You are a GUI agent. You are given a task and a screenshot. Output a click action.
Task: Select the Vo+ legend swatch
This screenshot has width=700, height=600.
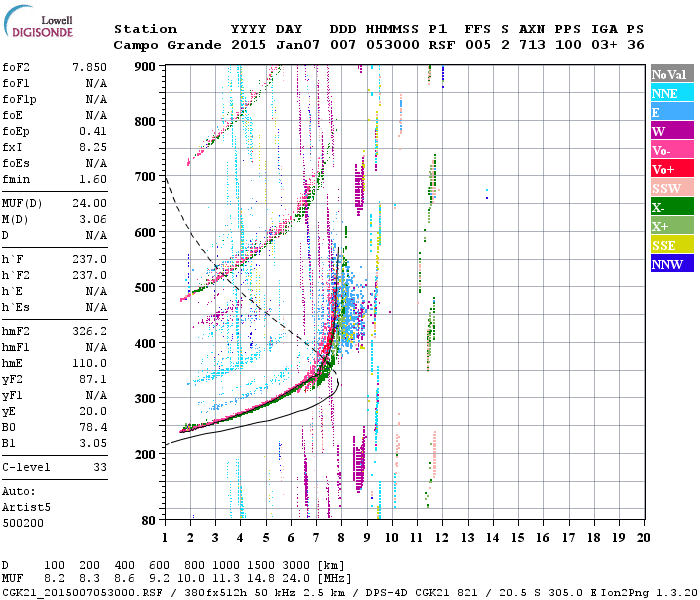coord(672,169)
